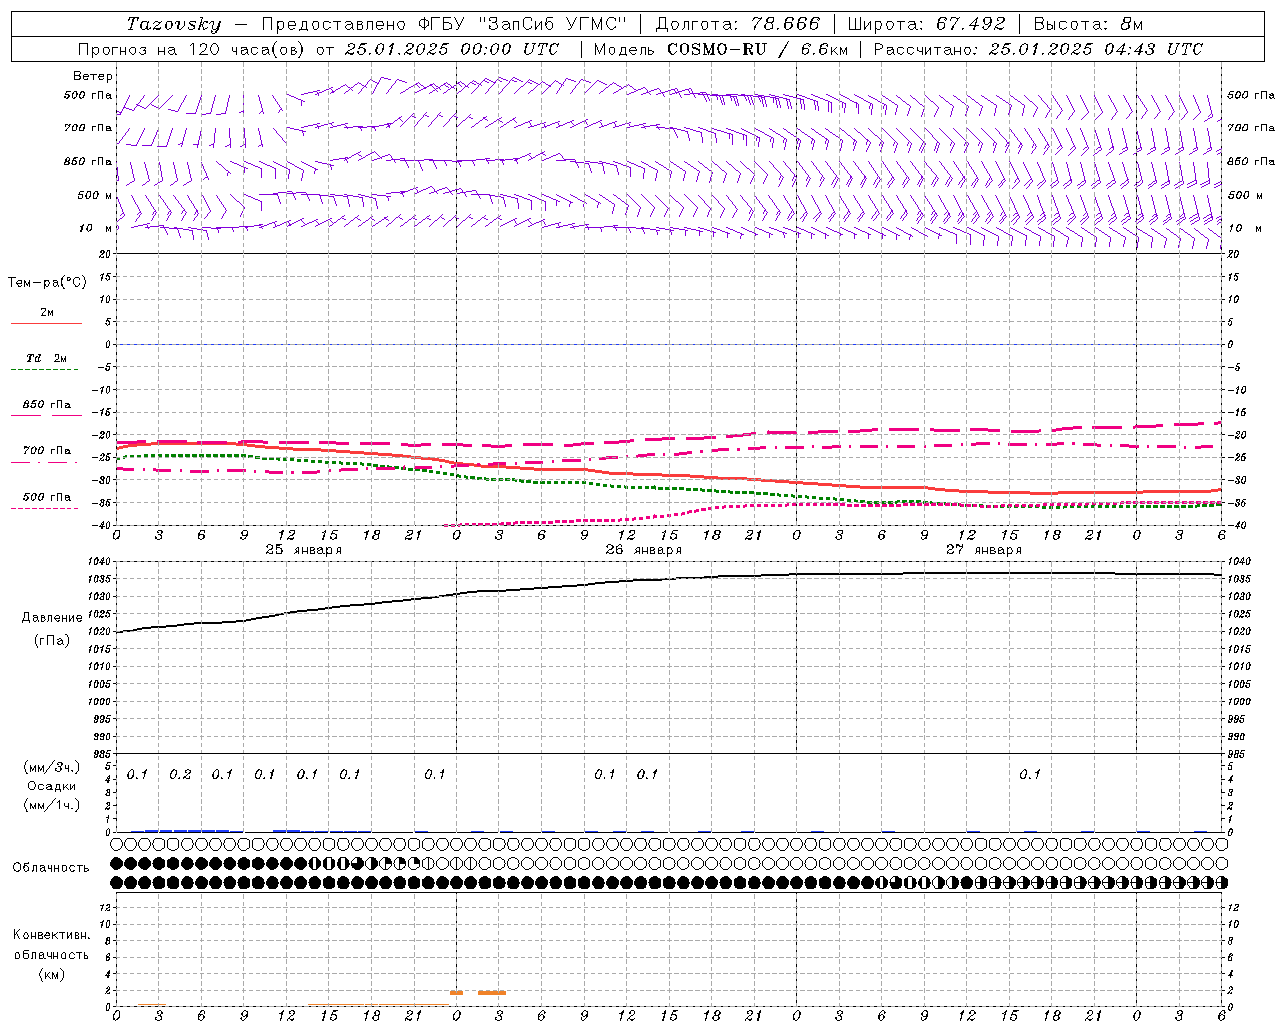Click the computed timestamp "25.01.2025 04:43 UTC"
This screenshot has width=1280, height=1024.
[1096, 49]
